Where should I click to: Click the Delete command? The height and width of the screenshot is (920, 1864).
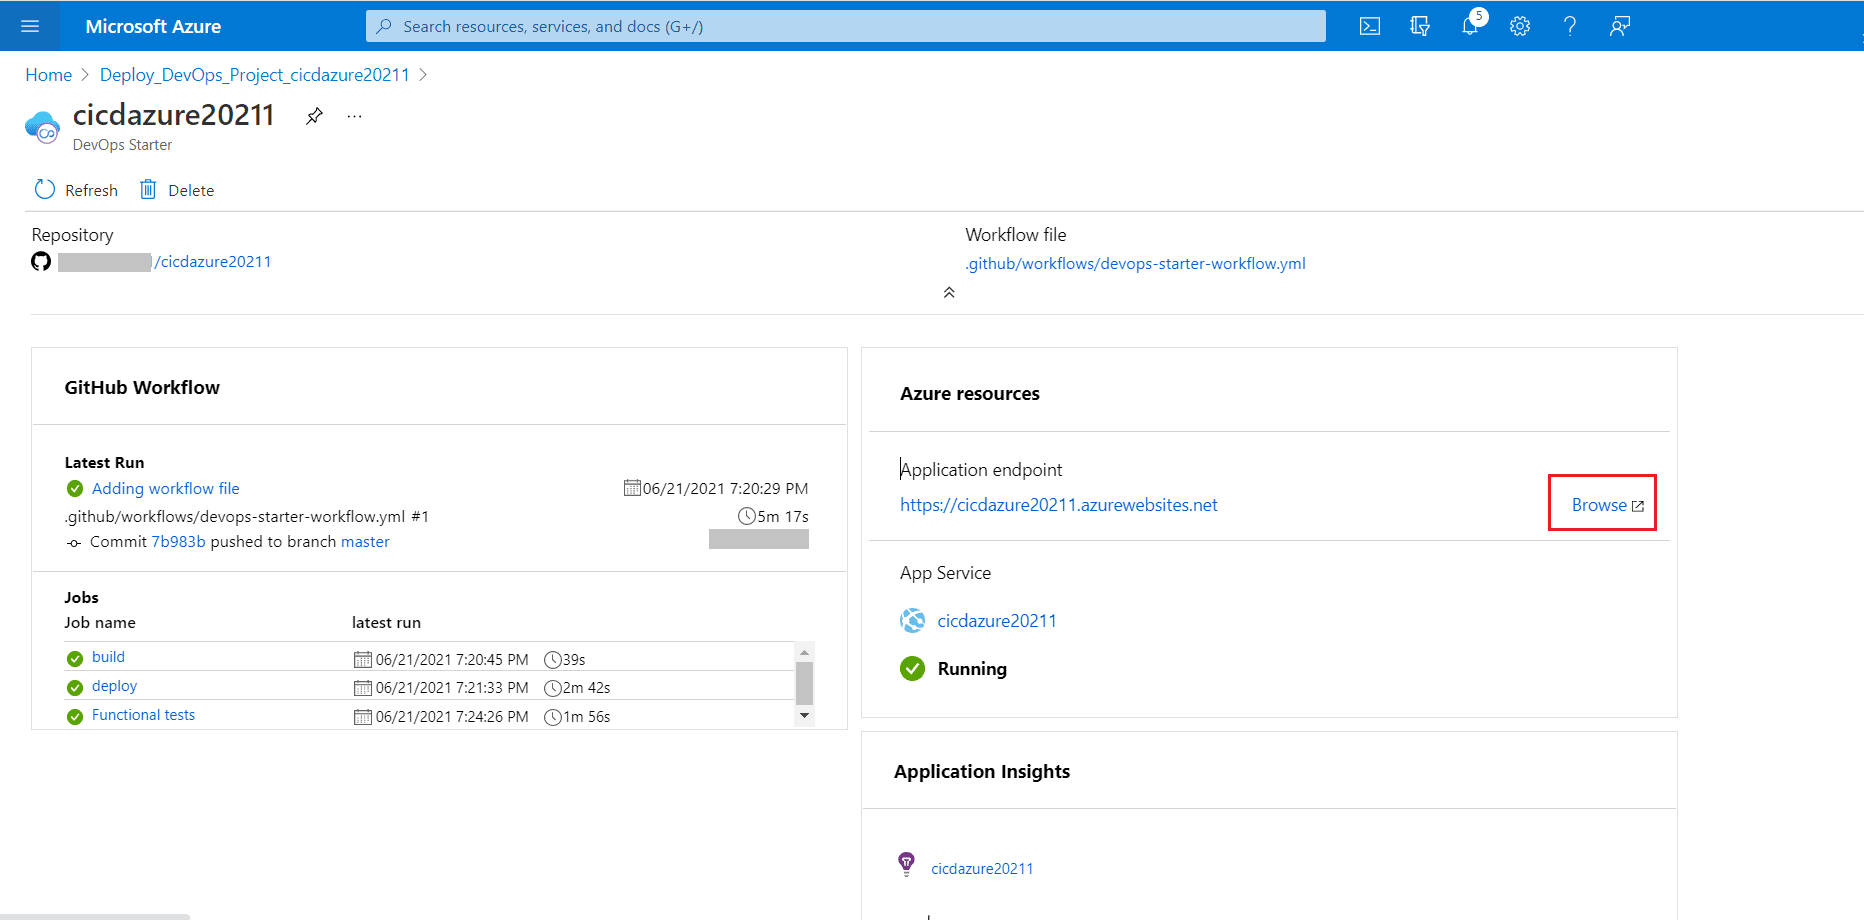point(177,190)
